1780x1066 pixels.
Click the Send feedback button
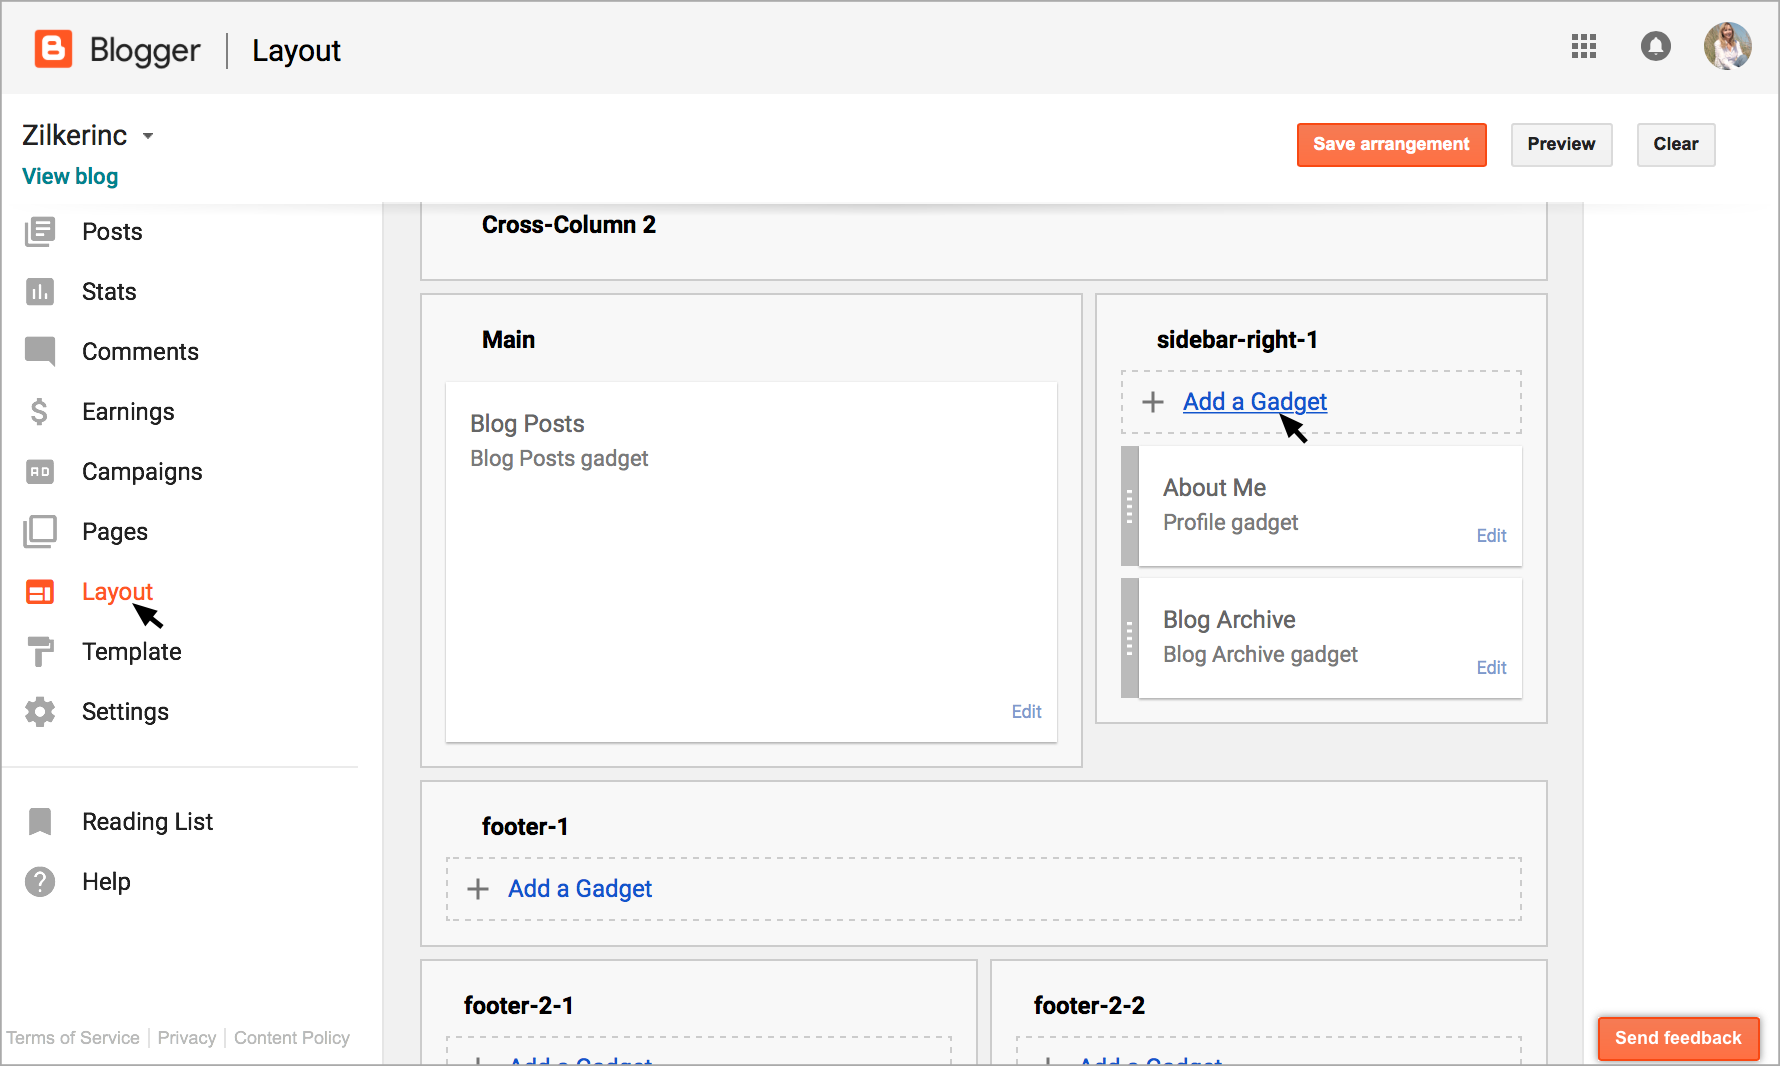point(1678,1038)
